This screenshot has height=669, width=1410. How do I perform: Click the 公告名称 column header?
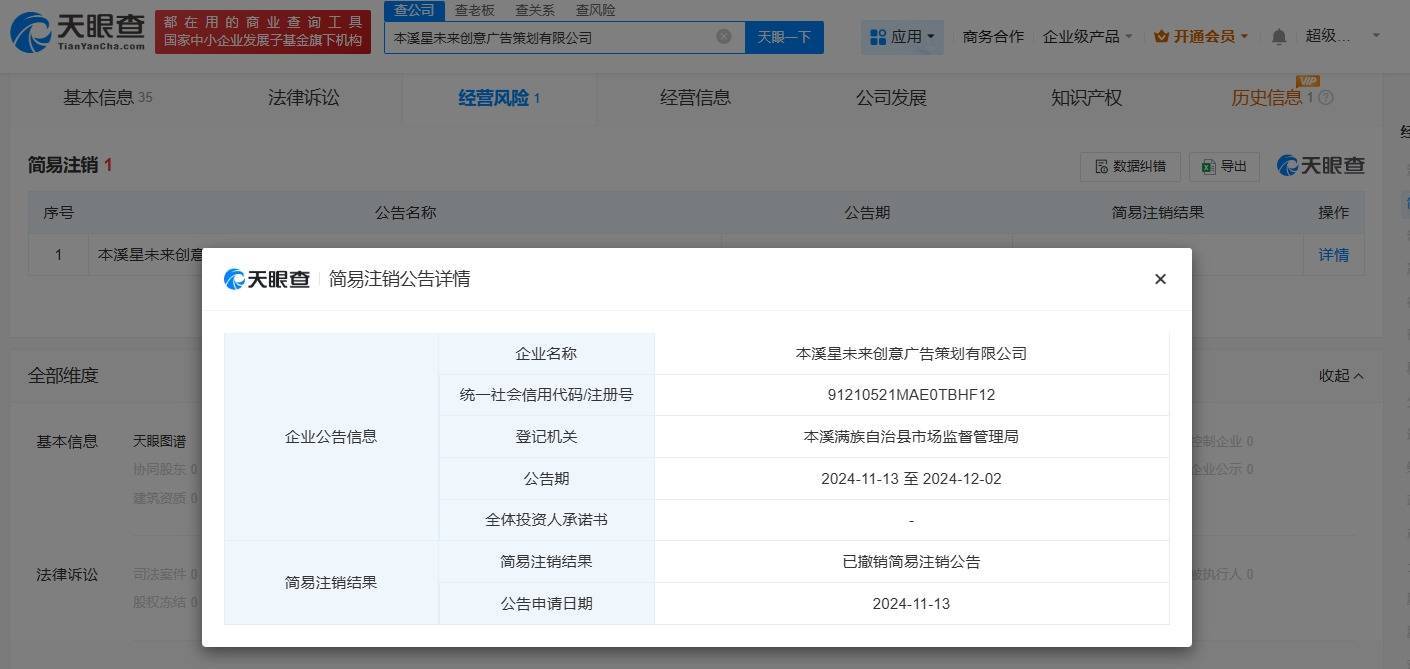[405, 213]
